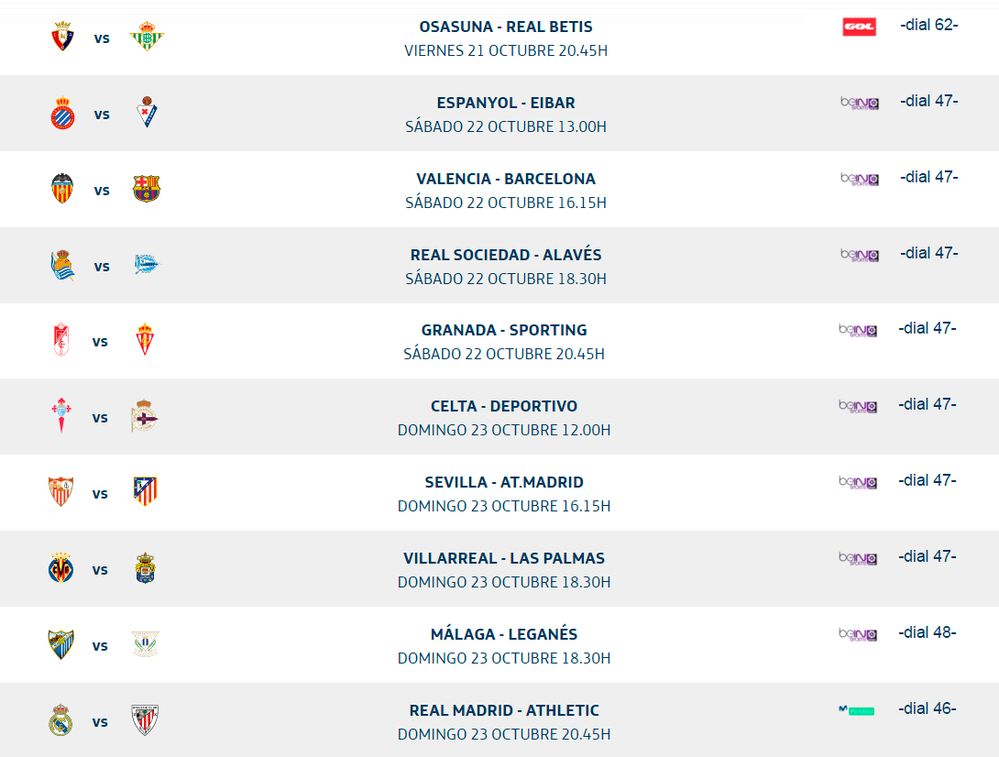This screenshot has height=757, width=999.
Task: Click the Deportivo La Coruña badge
Action: click(146, 416)
